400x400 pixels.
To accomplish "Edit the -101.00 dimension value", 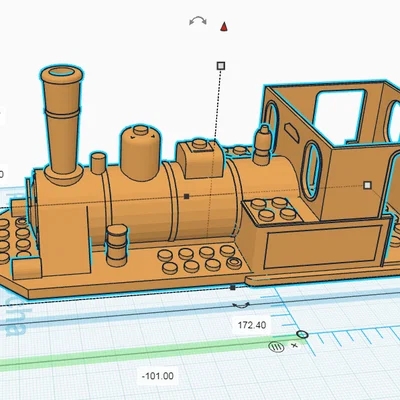I will 158,376.
